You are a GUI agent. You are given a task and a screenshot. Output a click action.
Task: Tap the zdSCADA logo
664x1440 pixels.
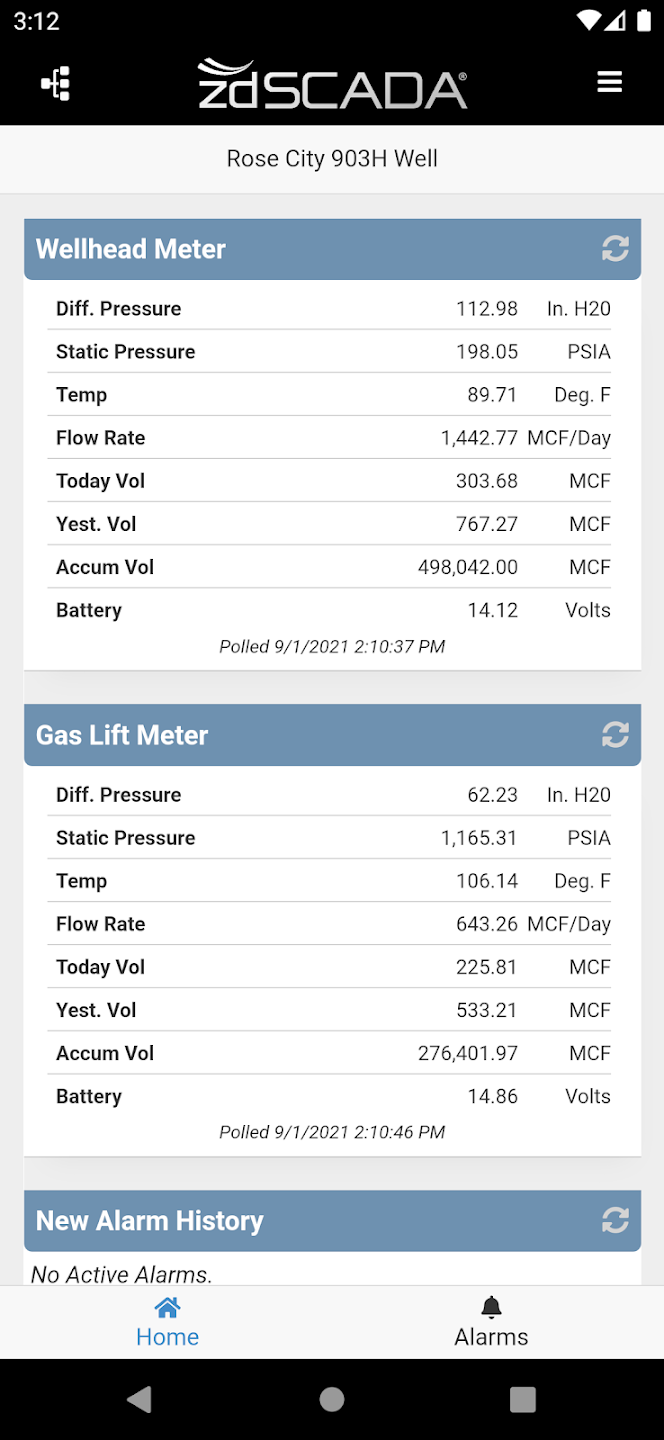(x=332, y=83)
